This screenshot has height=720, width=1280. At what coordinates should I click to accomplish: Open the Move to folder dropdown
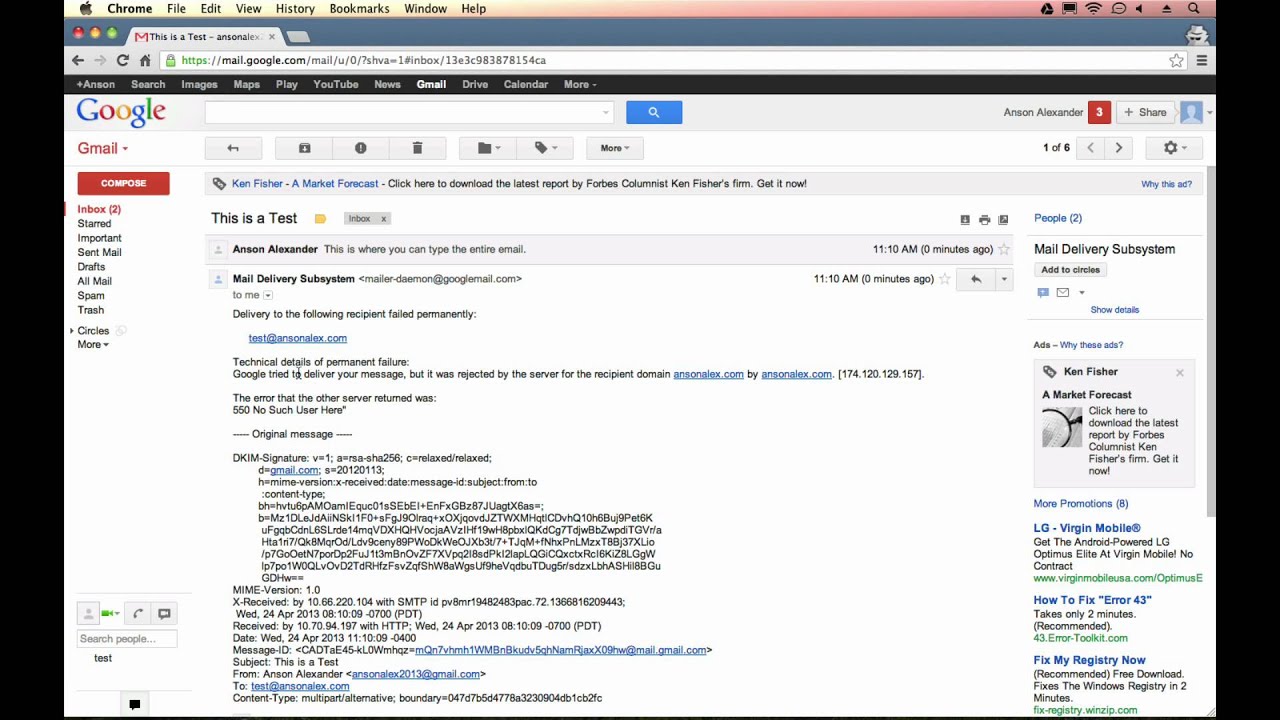(488, 148)
